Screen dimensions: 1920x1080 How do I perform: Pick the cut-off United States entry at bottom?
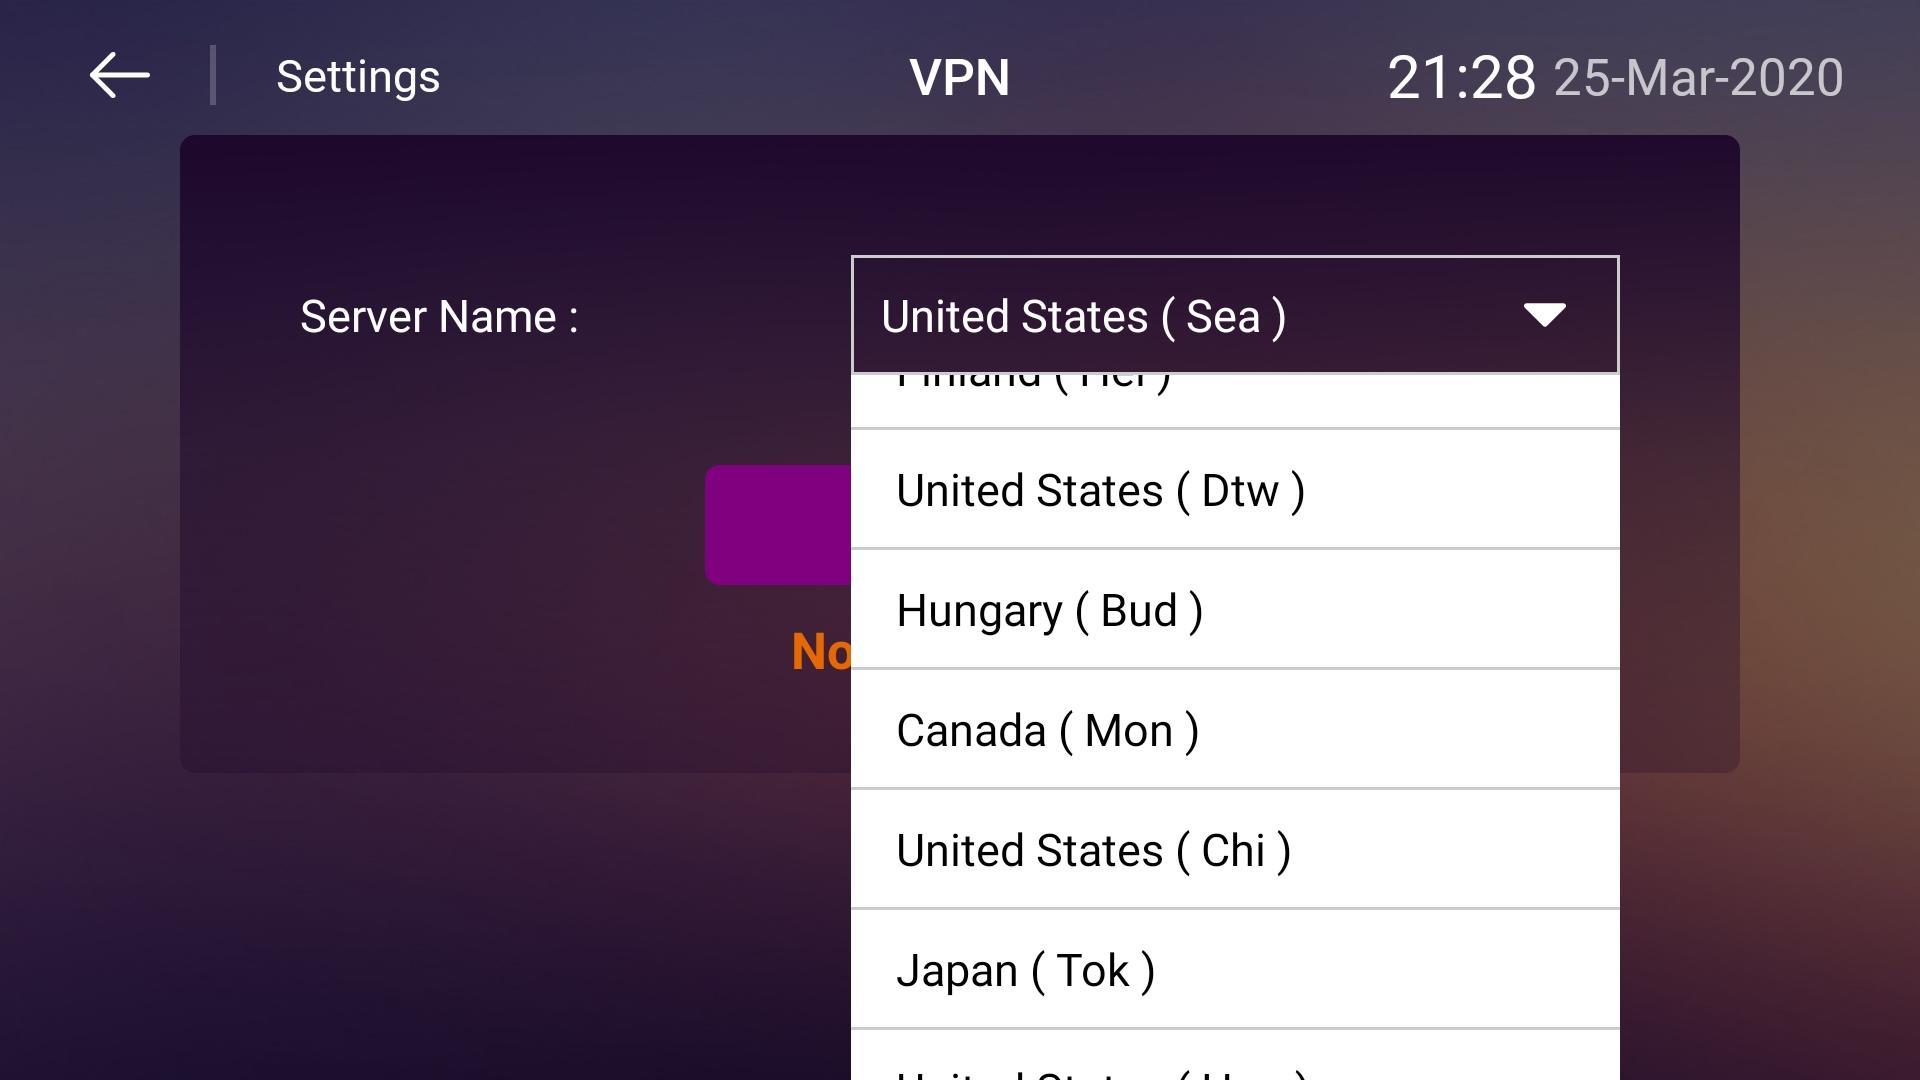pyautogui.click(x=1235, y=1056)
